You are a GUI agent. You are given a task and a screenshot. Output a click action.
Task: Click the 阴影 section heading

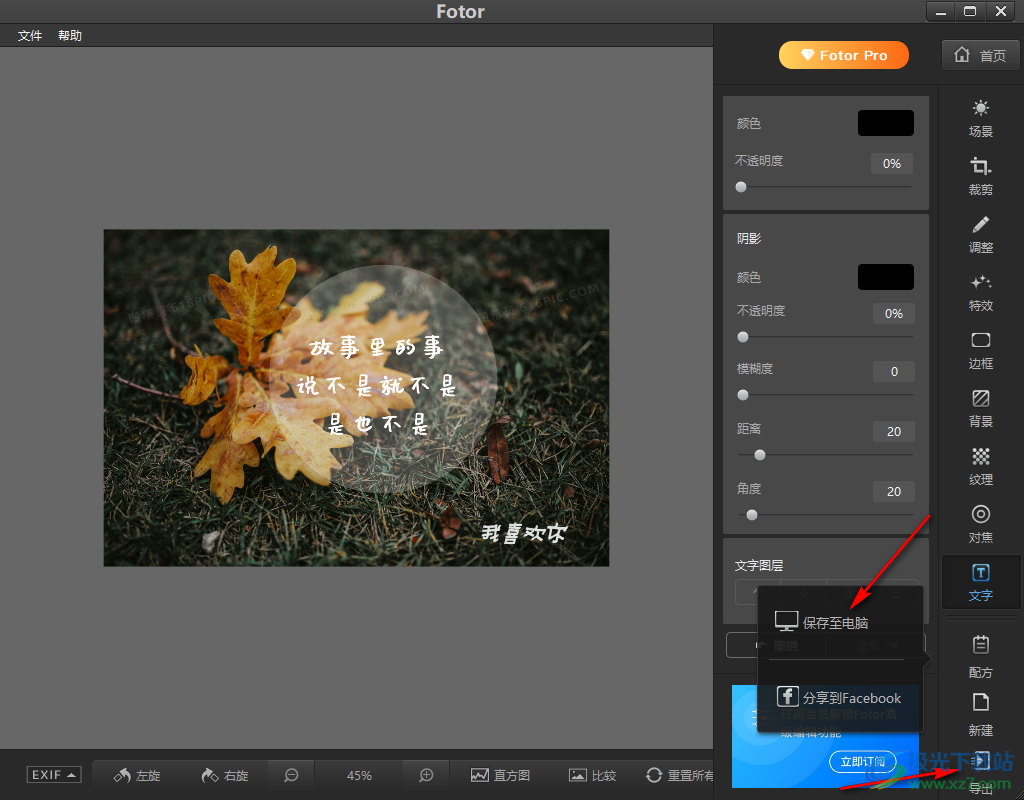click(749, 238)
